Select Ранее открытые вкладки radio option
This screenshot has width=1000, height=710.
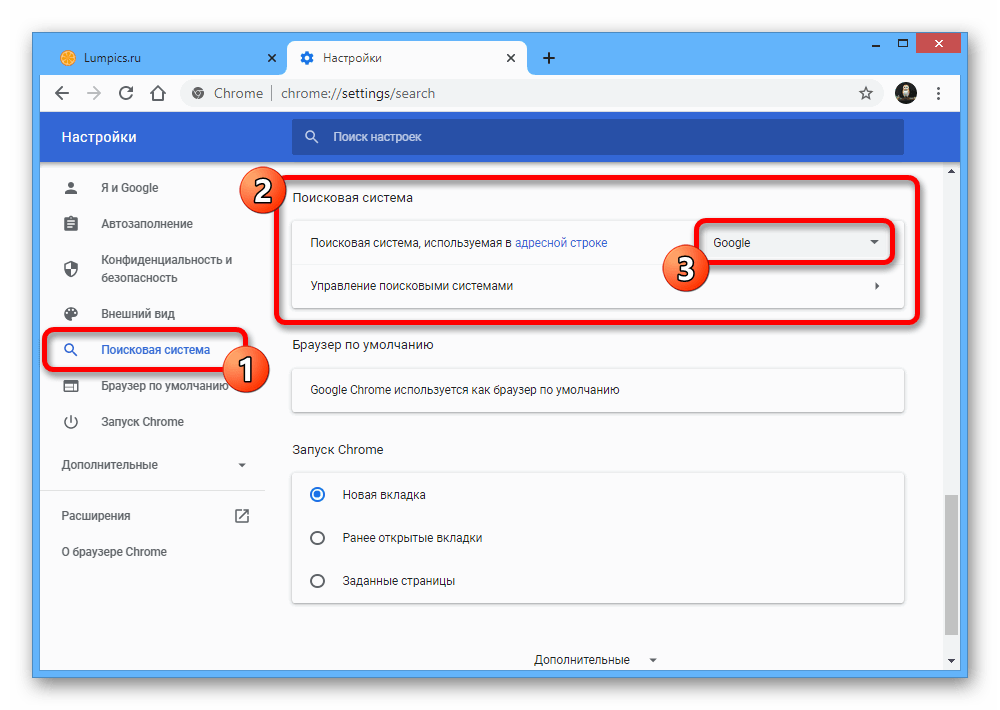[x=318, y=537]
